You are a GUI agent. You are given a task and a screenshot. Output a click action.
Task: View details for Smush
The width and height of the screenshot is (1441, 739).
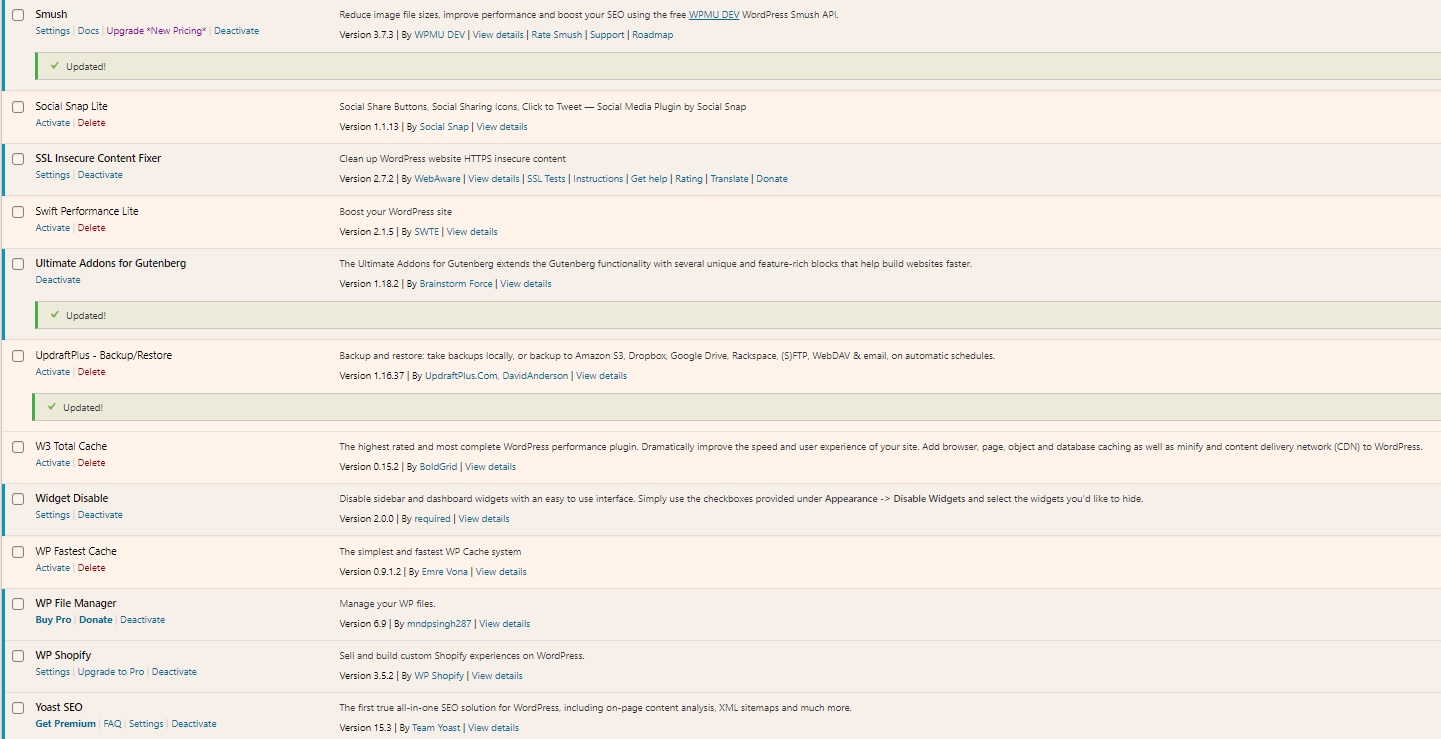(x=498, y=35)
